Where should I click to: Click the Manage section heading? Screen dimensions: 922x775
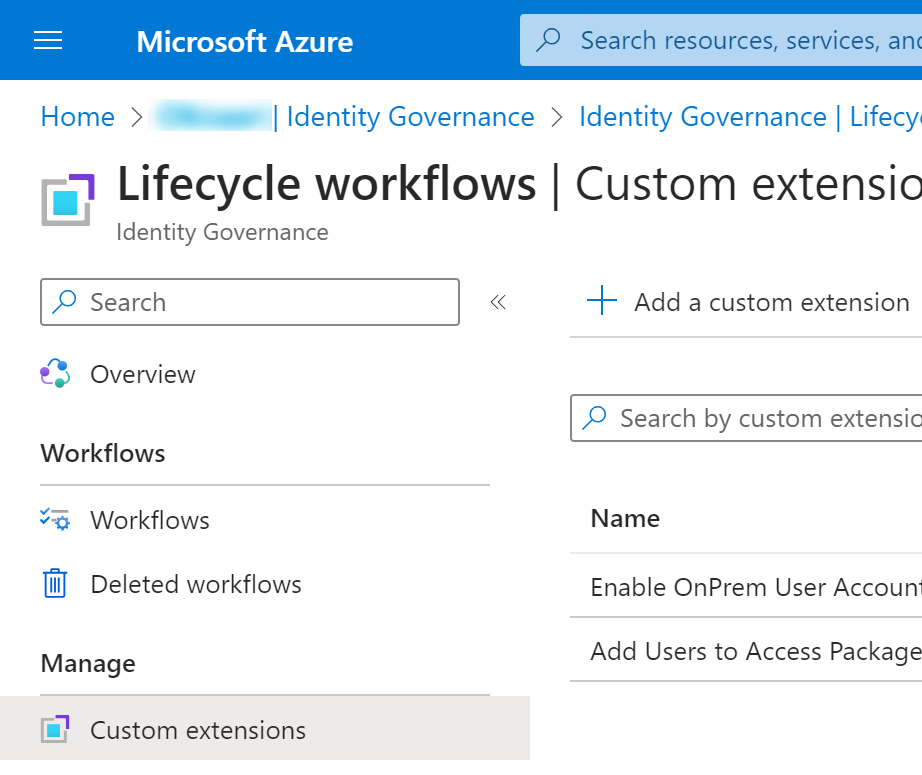click(x=88, y=663)
